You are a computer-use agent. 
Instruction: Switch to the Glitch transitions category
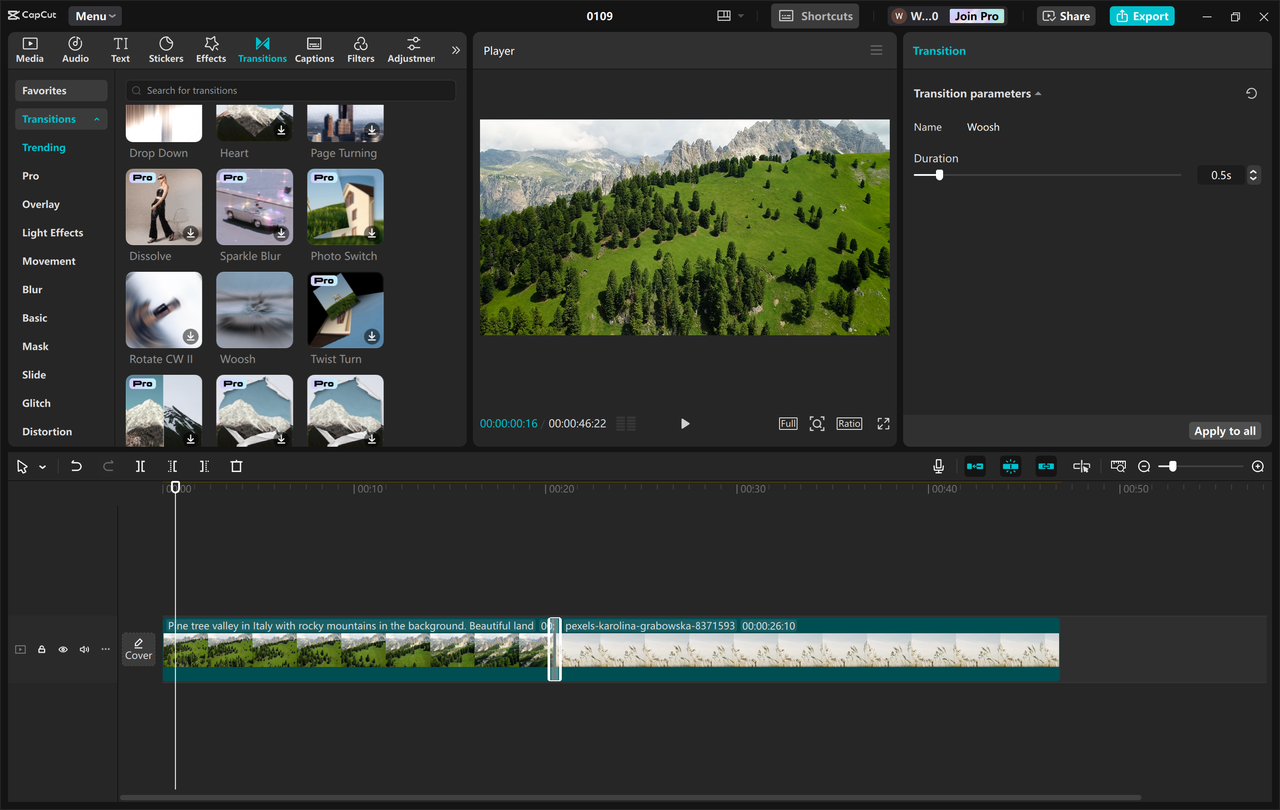click(x=35, y=402)
